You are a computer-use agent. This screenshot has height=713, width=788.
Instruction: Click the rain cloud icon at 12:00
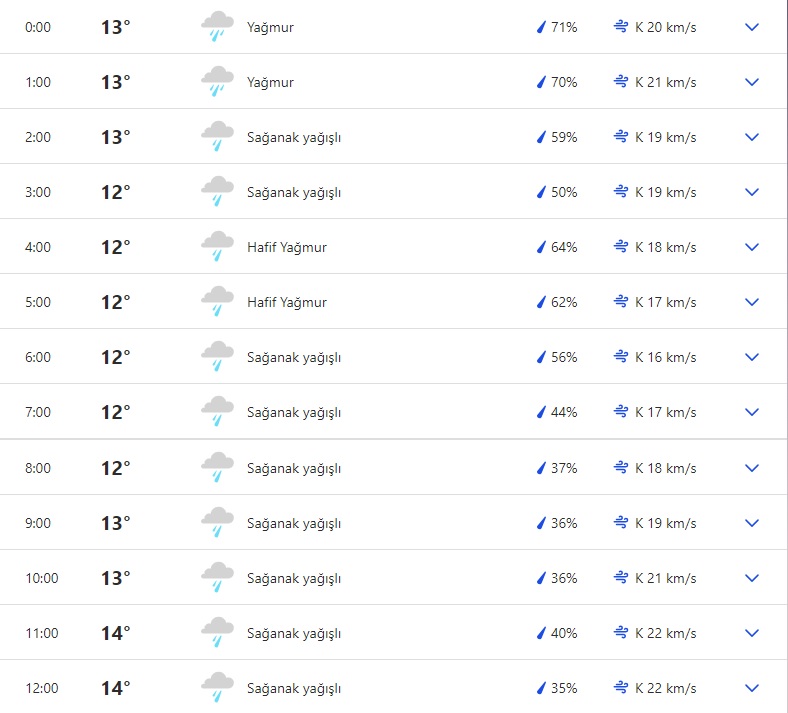pyautogui.click(x=217, y=688)
